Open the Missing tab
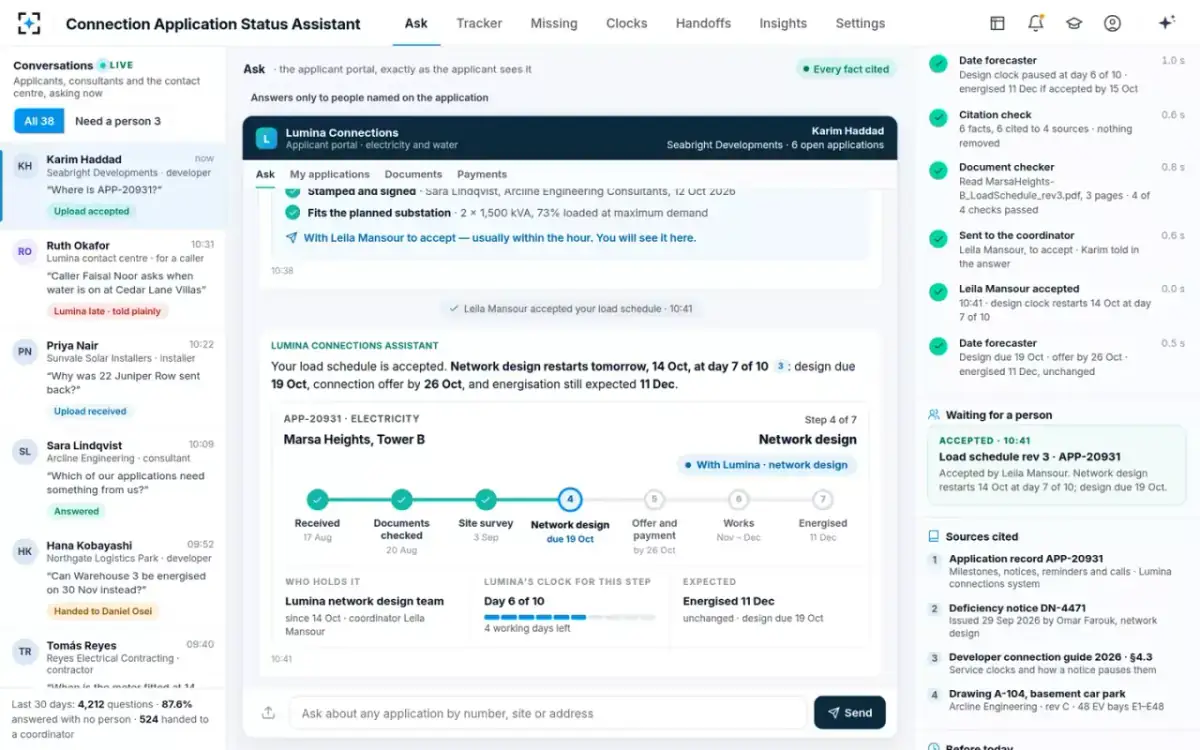Screen dimensions: 1200x750 554,23
